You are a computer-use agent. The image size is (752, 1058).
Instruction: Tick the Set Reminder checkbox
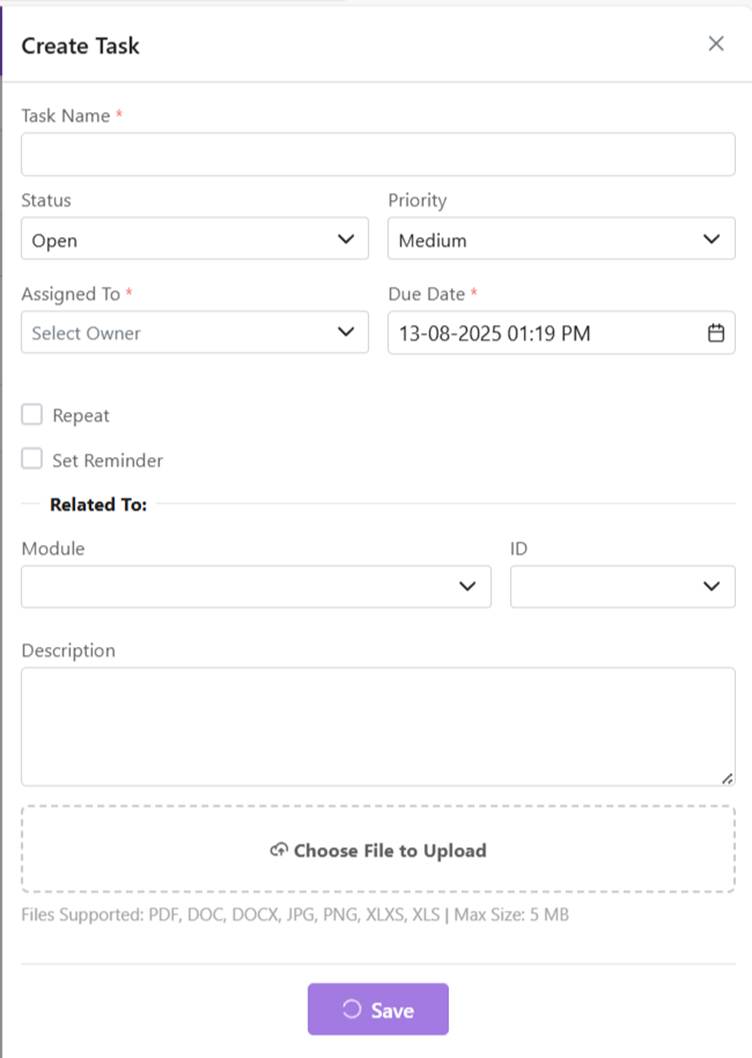point(32,459)
